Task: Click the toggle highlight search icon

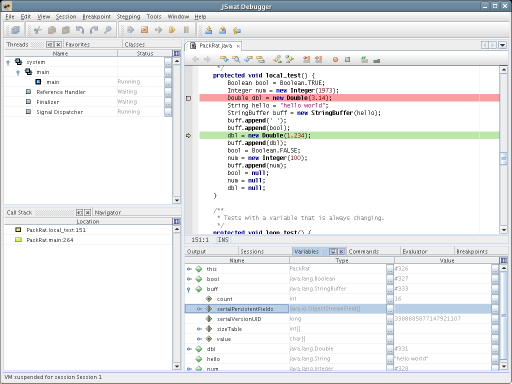Action: pyautogui.click(x=260, y=59)
